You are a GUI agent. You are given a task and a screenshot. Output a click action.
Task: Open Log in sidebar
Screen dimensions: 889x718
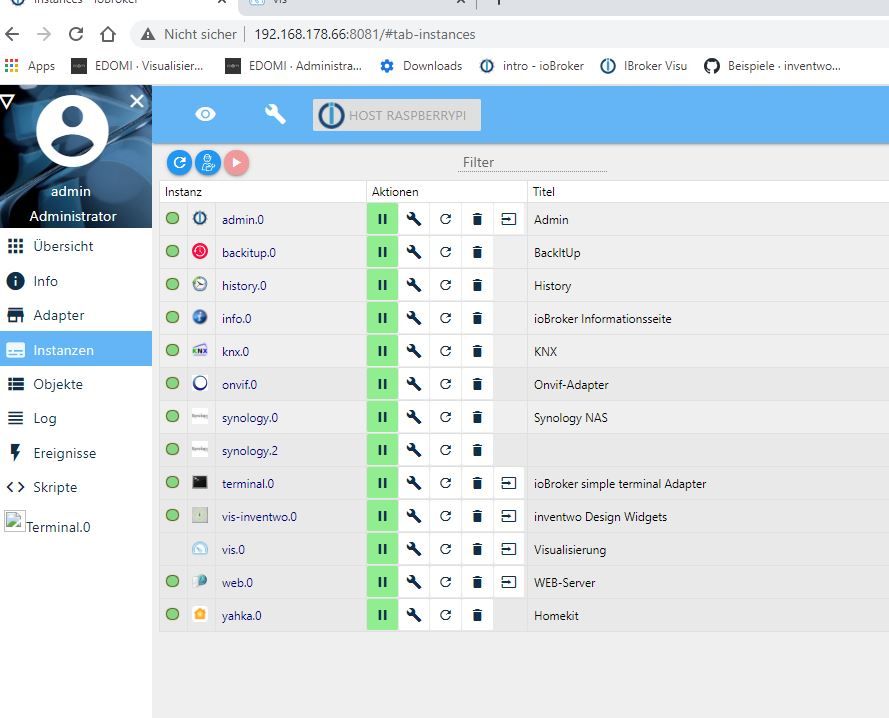click(x=76, y=418)
